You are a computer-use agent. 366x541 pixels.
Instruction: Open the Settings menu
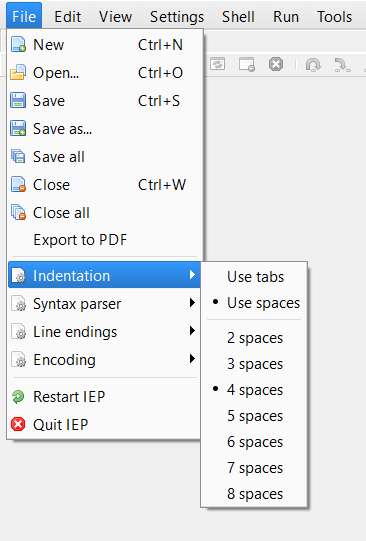click(x=177, y=17)
